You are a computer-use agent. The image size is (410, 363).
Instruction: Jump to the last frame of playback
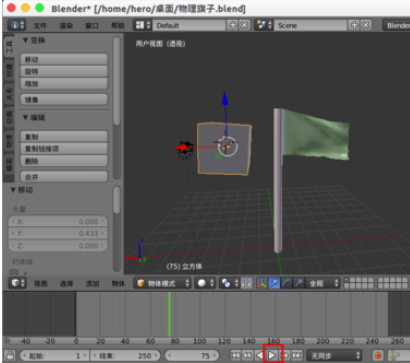point(297,356)
